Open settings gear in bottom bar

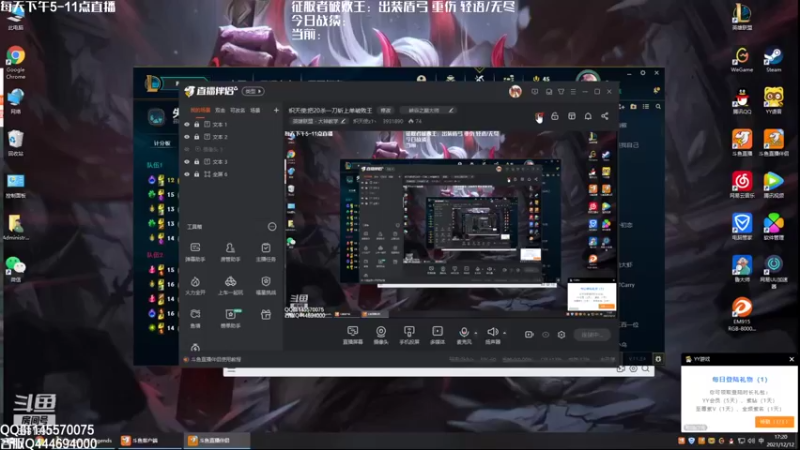(561, 335)
